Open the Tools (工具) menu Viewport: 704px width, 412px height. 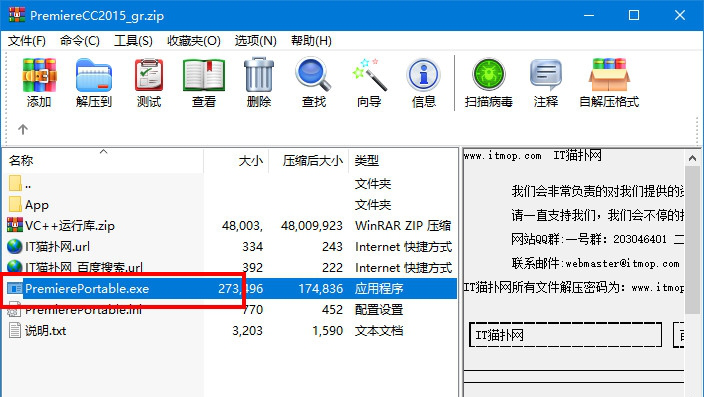click(x=133, y=41)
